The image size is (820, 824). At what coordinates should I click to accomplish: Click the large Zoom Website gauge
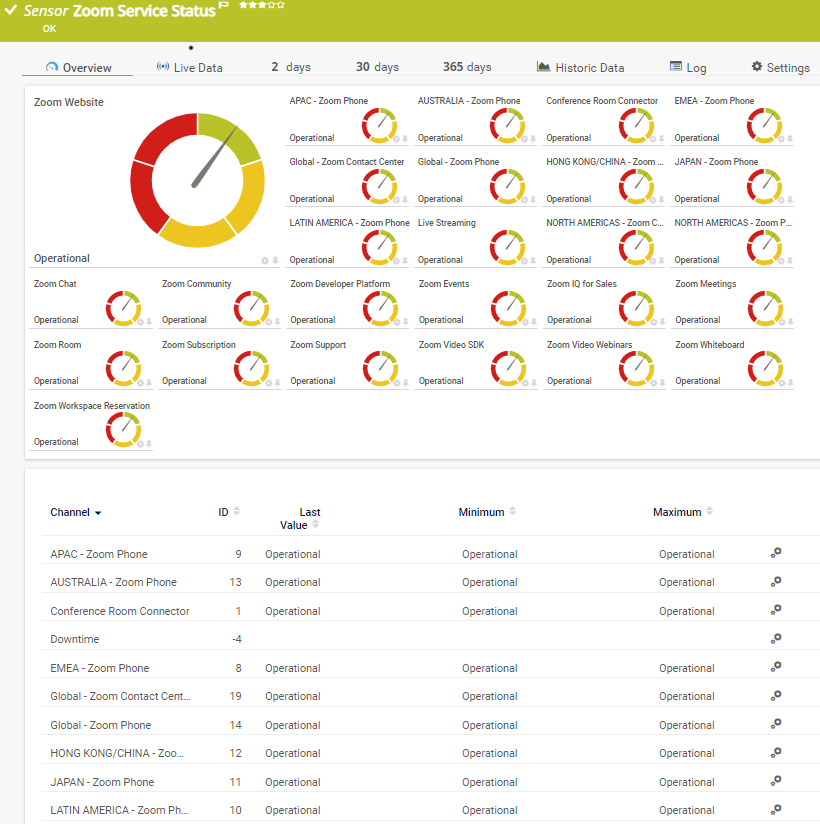198,180
